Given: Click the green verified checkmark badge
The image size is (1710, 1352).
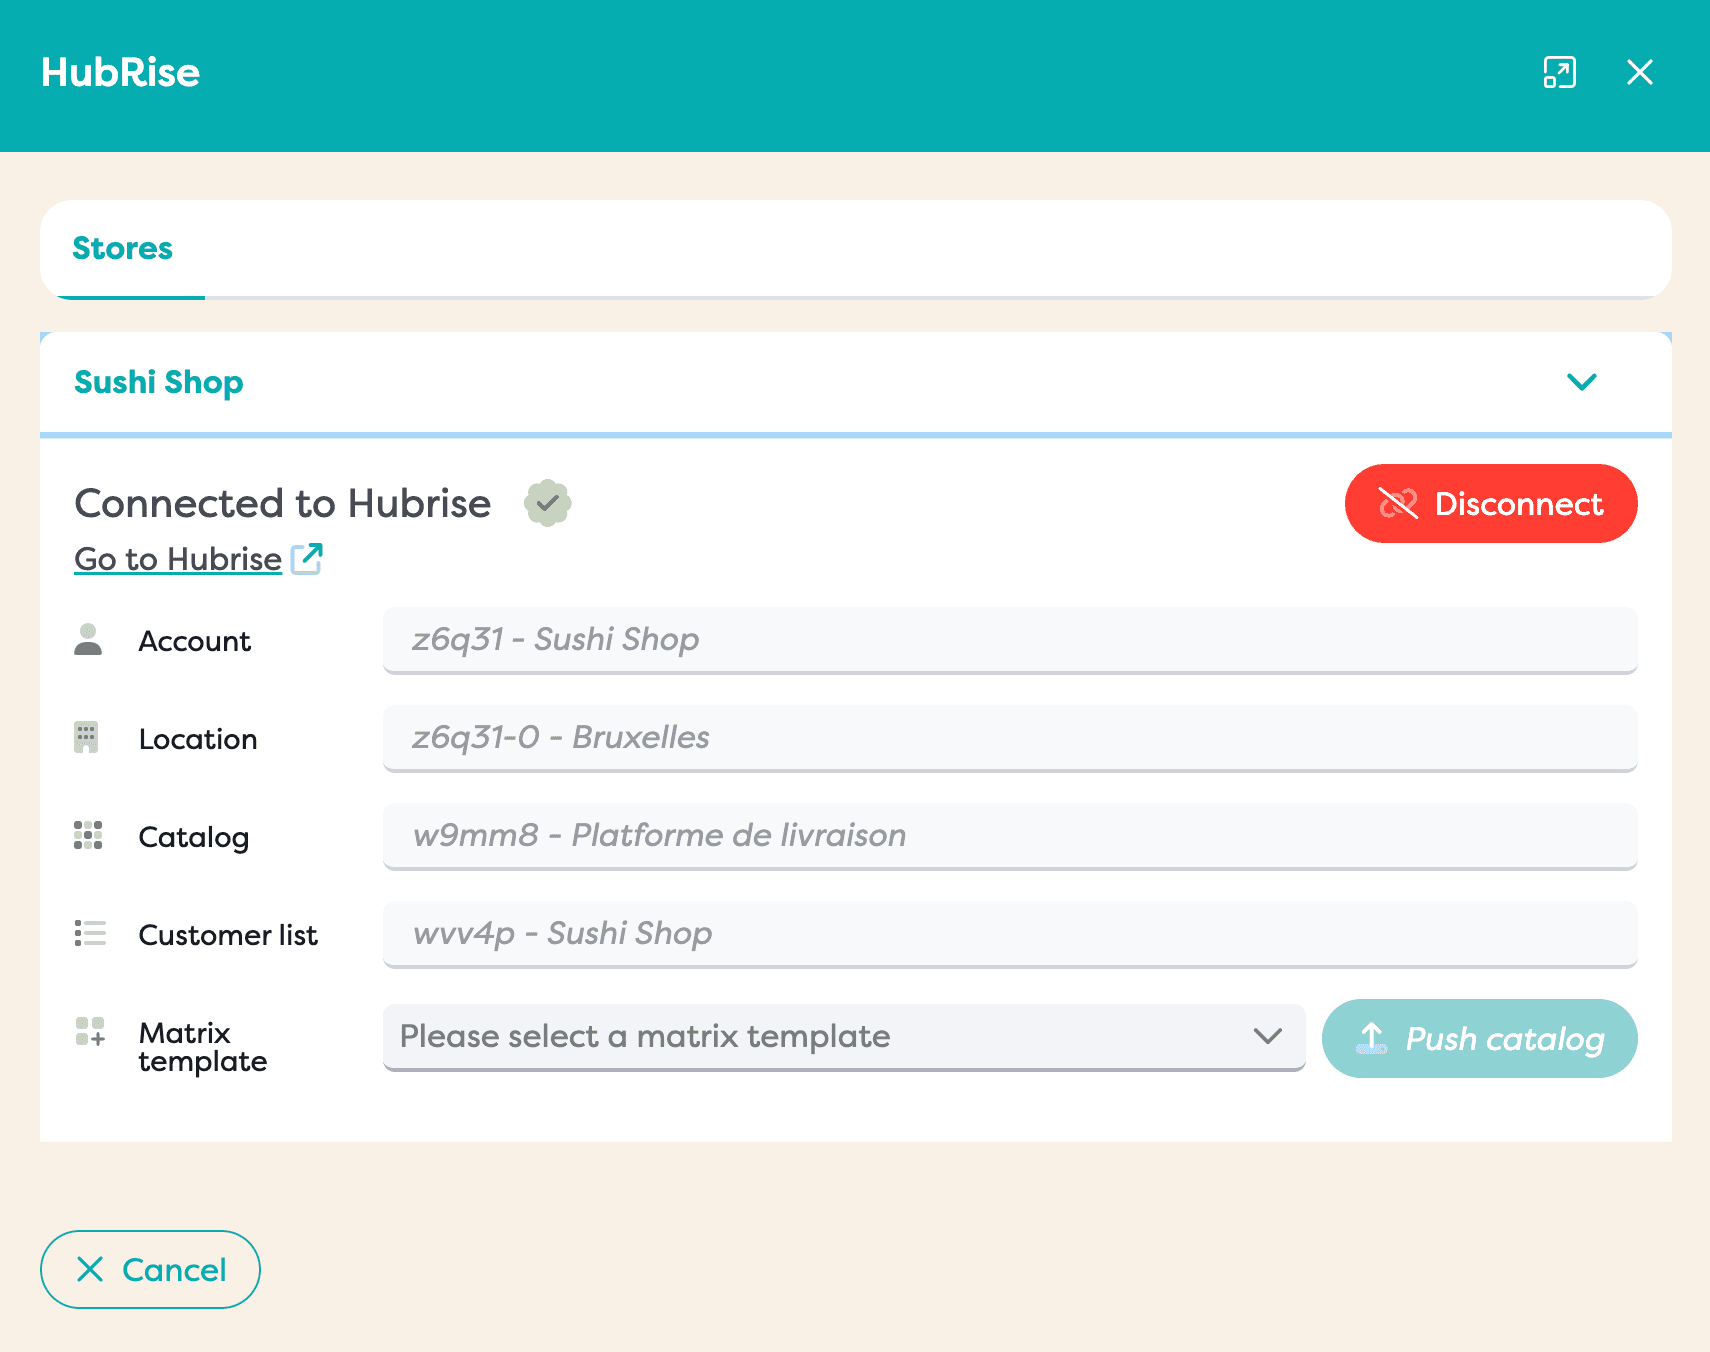Looking at the screenshot, I should (x=547, y=503).
